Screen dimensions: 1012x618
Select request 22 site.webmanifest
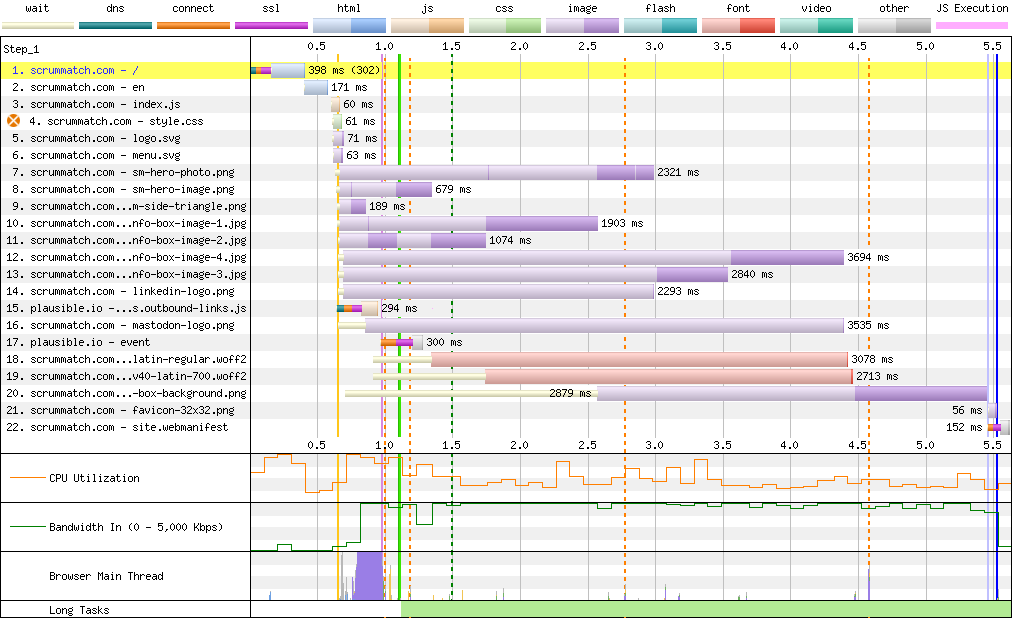click(x=117, y=427)
